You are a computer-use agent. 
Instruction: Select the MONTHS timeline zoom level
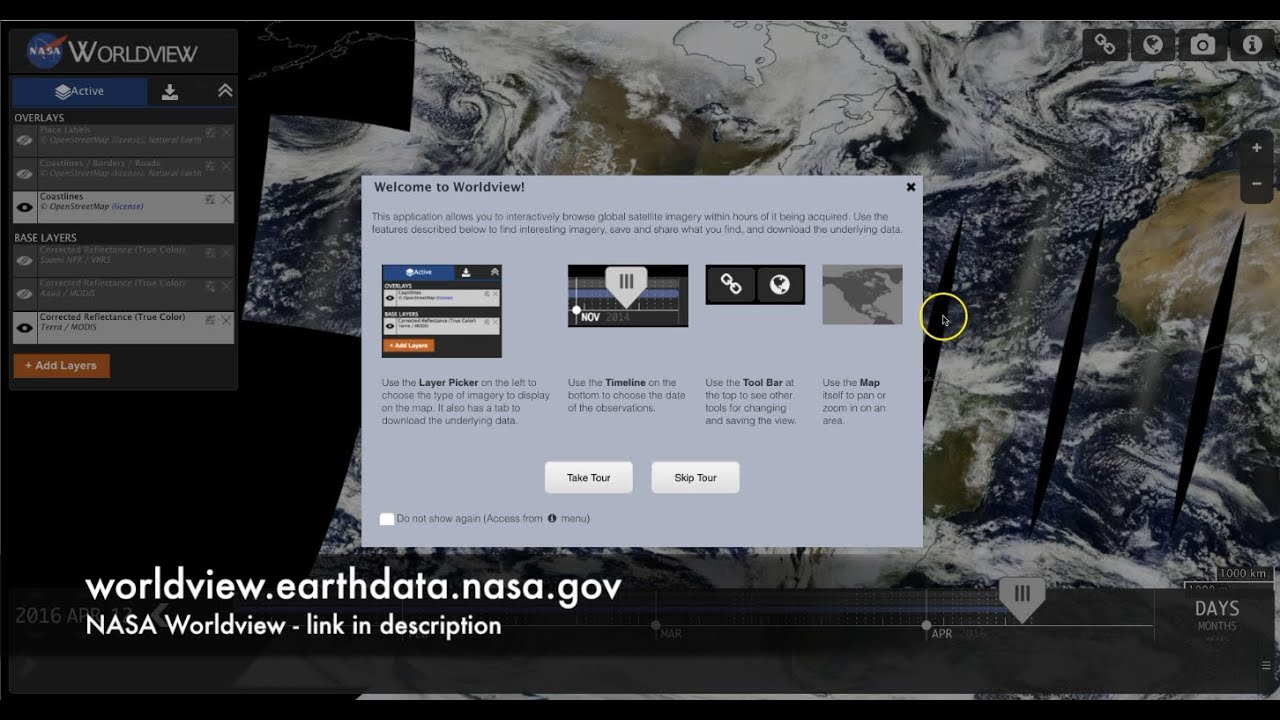(1217, 627)
